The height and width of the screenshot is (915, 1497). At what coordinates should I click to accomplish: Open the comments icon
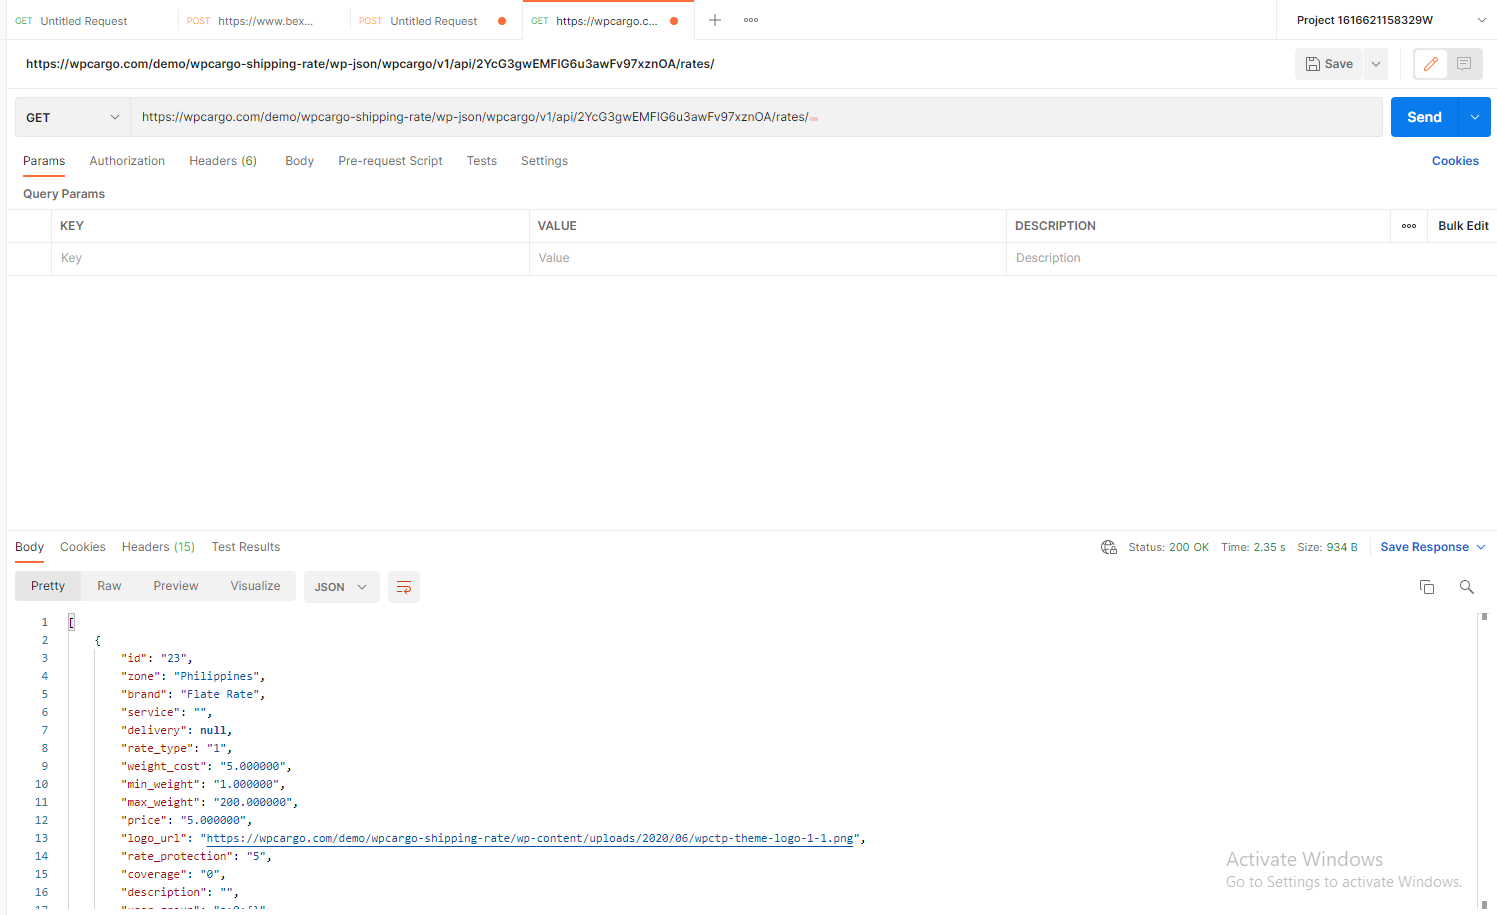[1464, 64]
